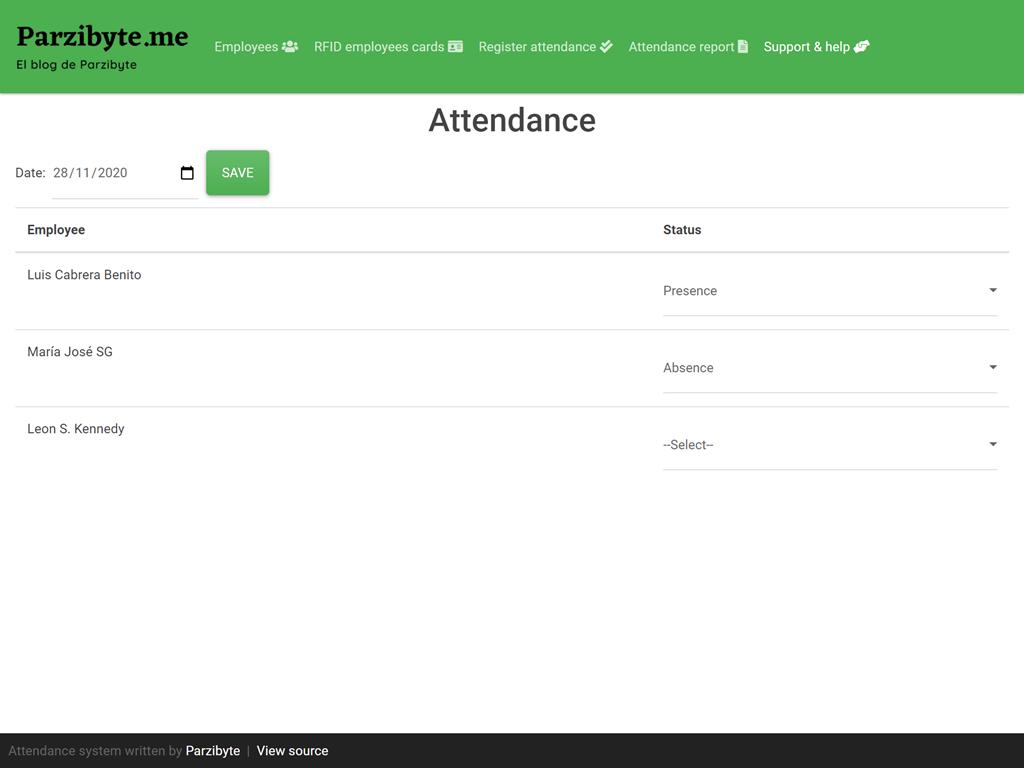This screenshot has height=768, width=1024.
Task: Click the El blog de Parzibyte subtitle
Action: point(76,65)
